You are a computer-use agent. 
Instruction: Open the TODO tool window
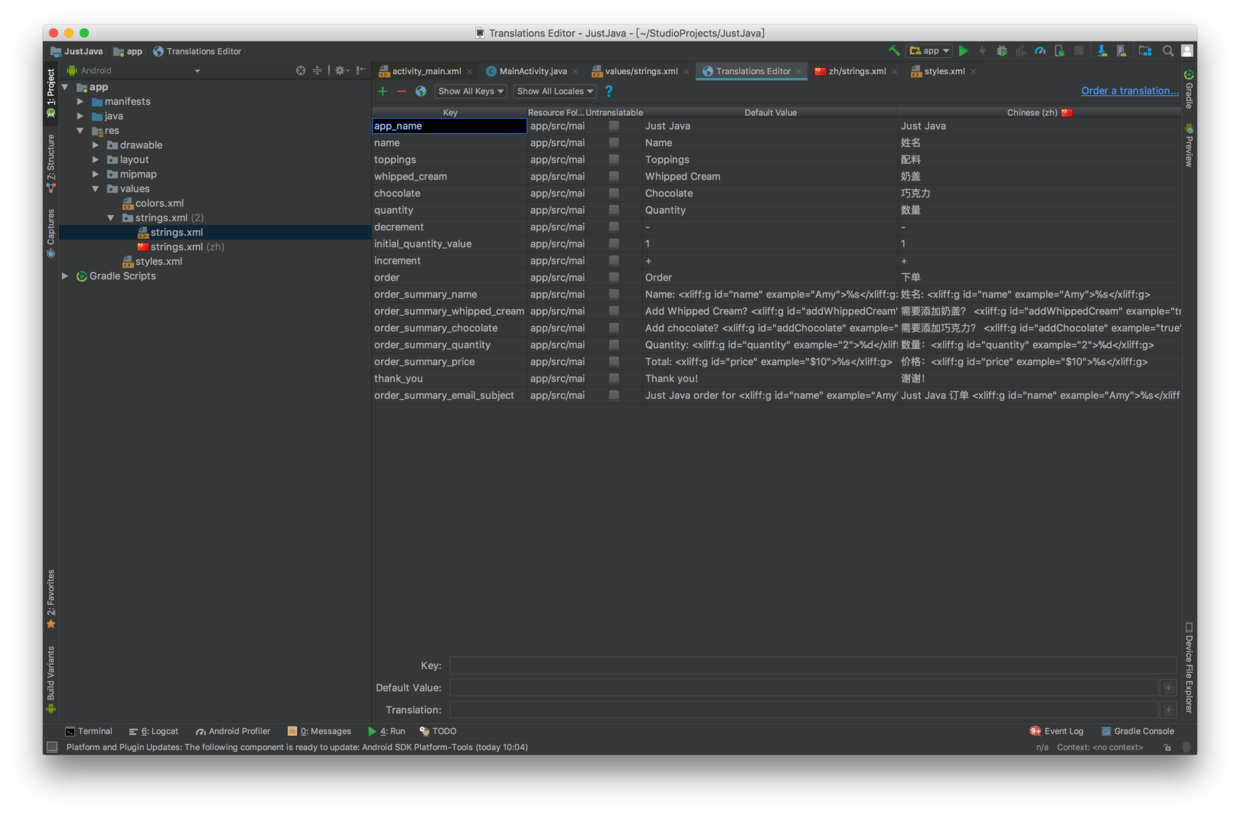(x=438, y=731)
